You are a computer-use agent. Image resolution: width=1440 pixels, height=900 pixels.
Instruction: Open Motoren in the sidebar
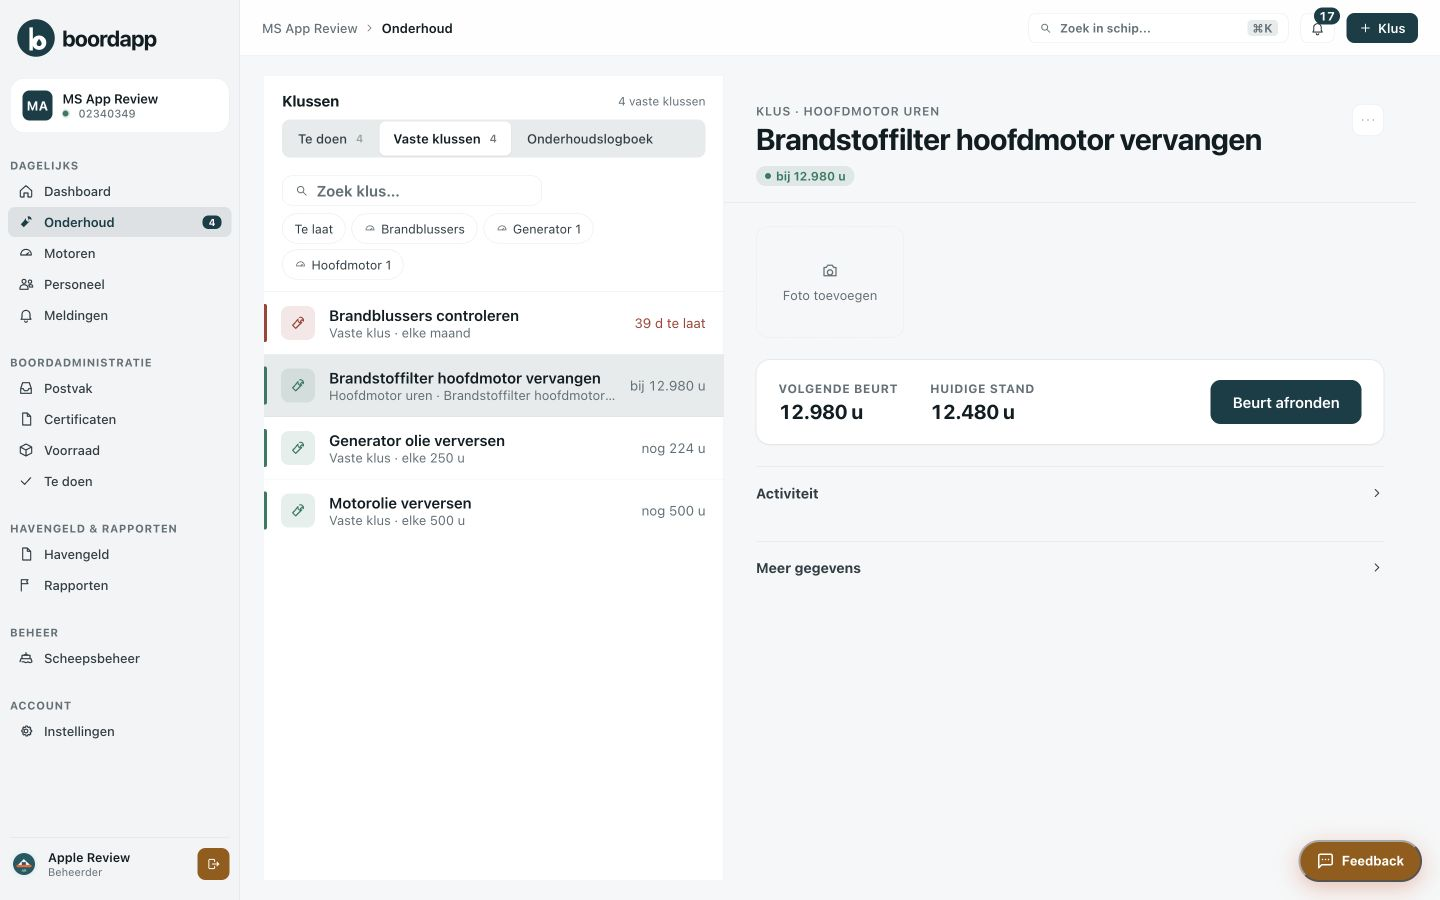120,253
